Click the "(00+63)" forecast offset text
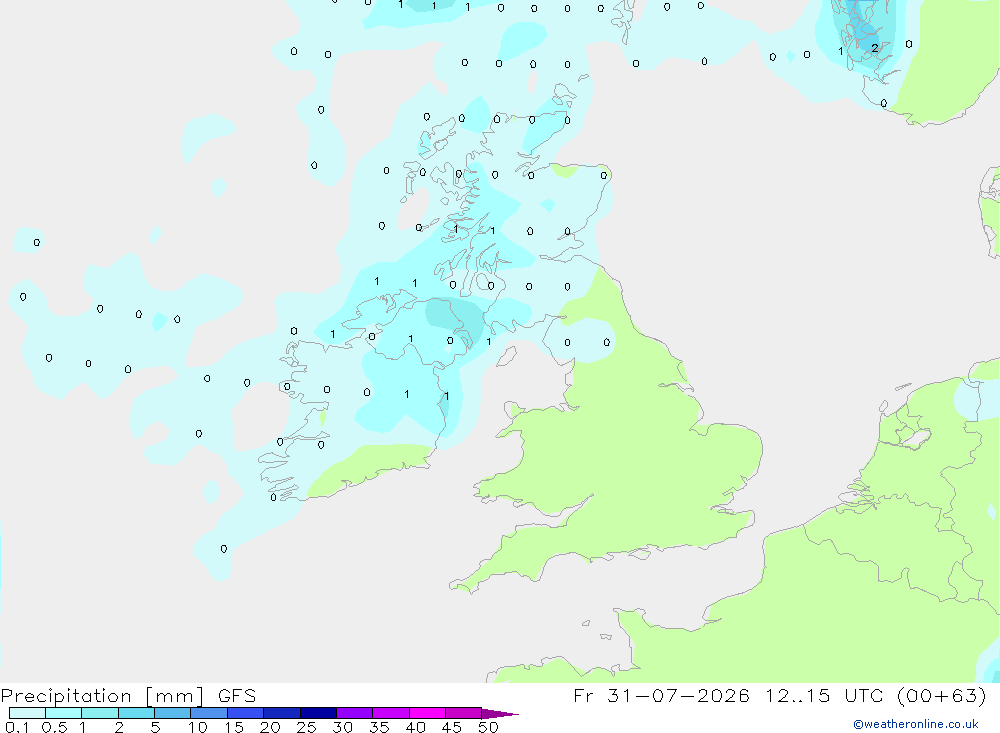This screenshot has height=733, width=1000. [x=941, y=695]
